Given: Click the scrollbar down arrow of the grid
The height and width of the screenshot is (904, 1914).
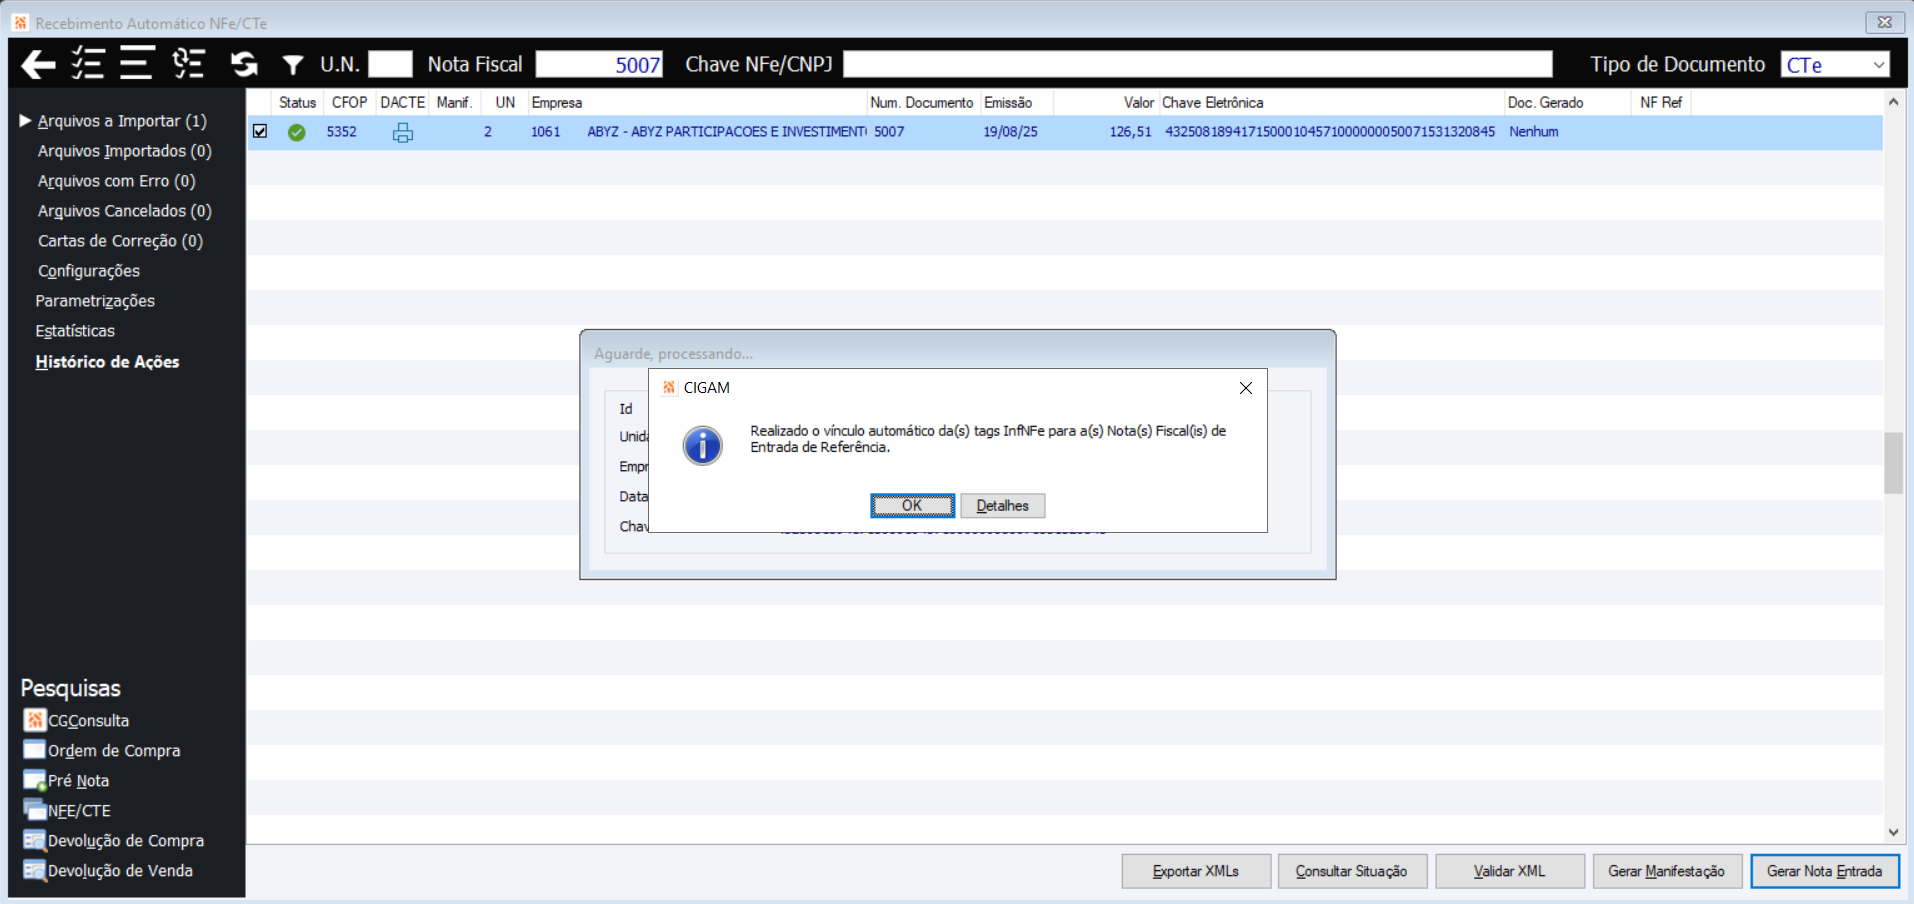Looking at the screenshot, I should pos(1893,832).
